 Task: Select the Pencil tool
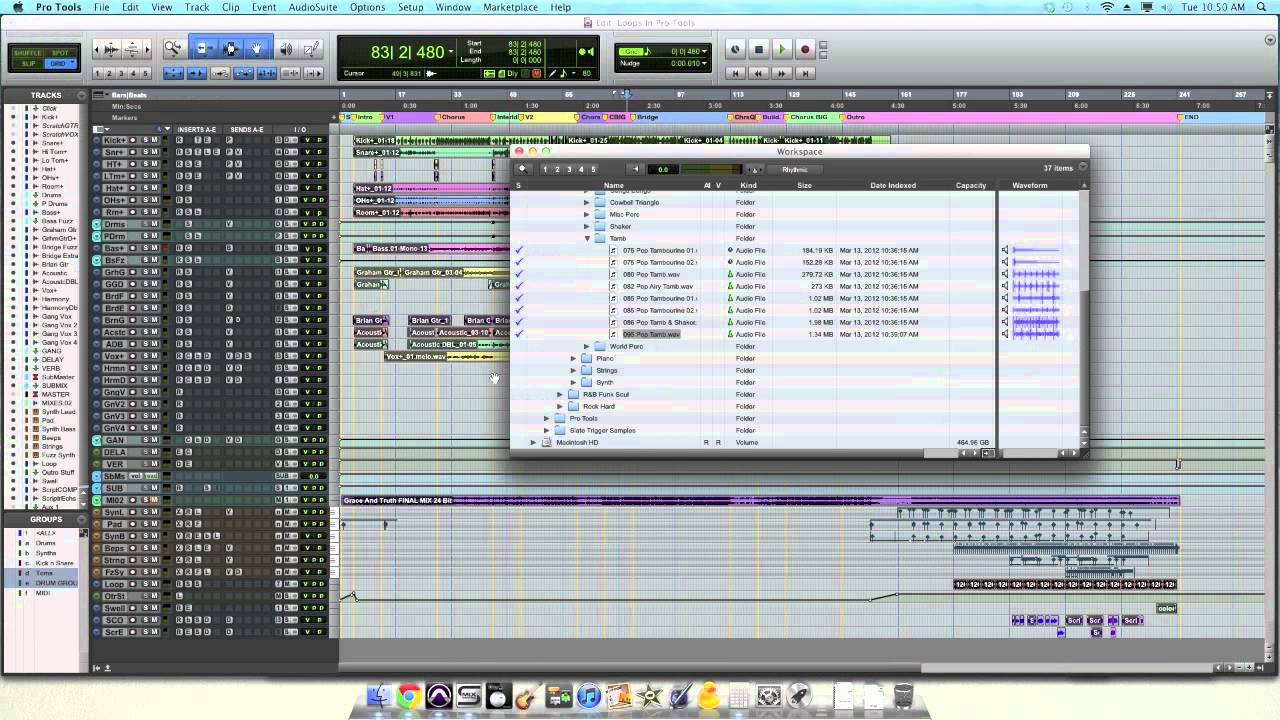[311, 49]
